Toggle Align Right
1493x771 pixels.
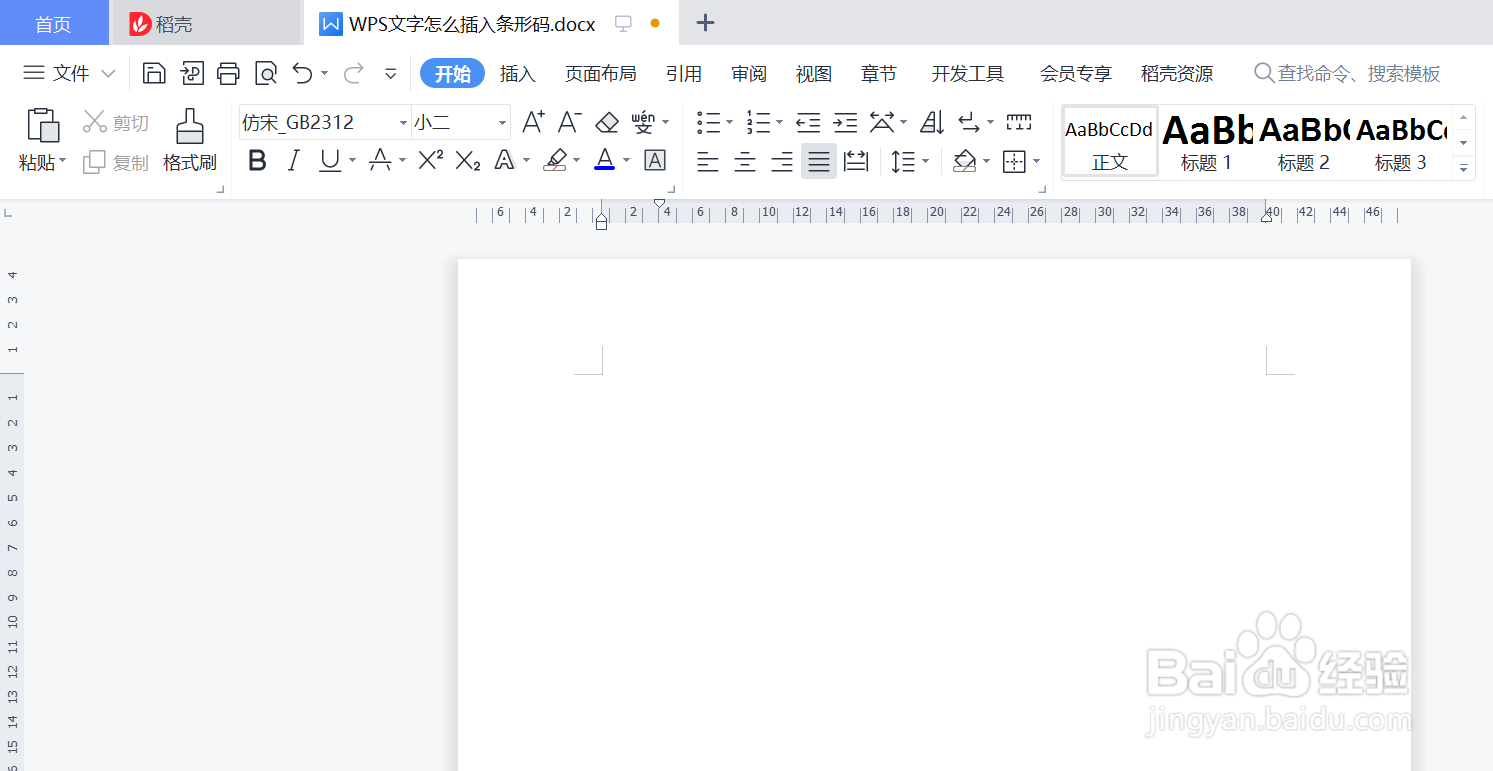tap(782, 161)
